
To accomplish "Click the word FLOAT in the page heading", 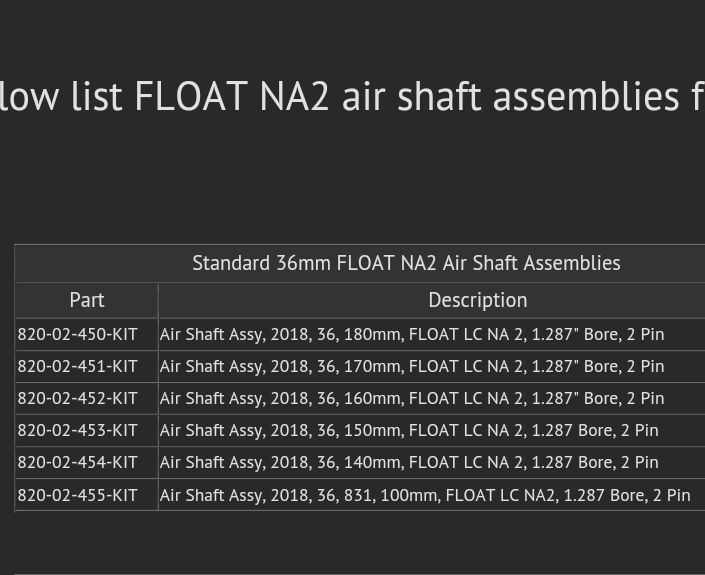I will click(191, 97).
